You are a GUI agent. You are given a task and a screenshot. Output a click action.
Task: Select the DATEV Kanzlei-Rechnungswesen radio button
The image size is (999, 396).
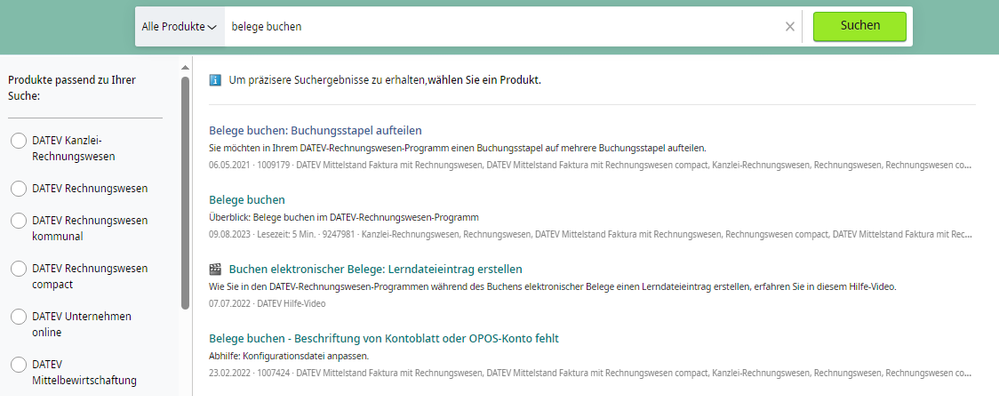click(x=18, y=141)
